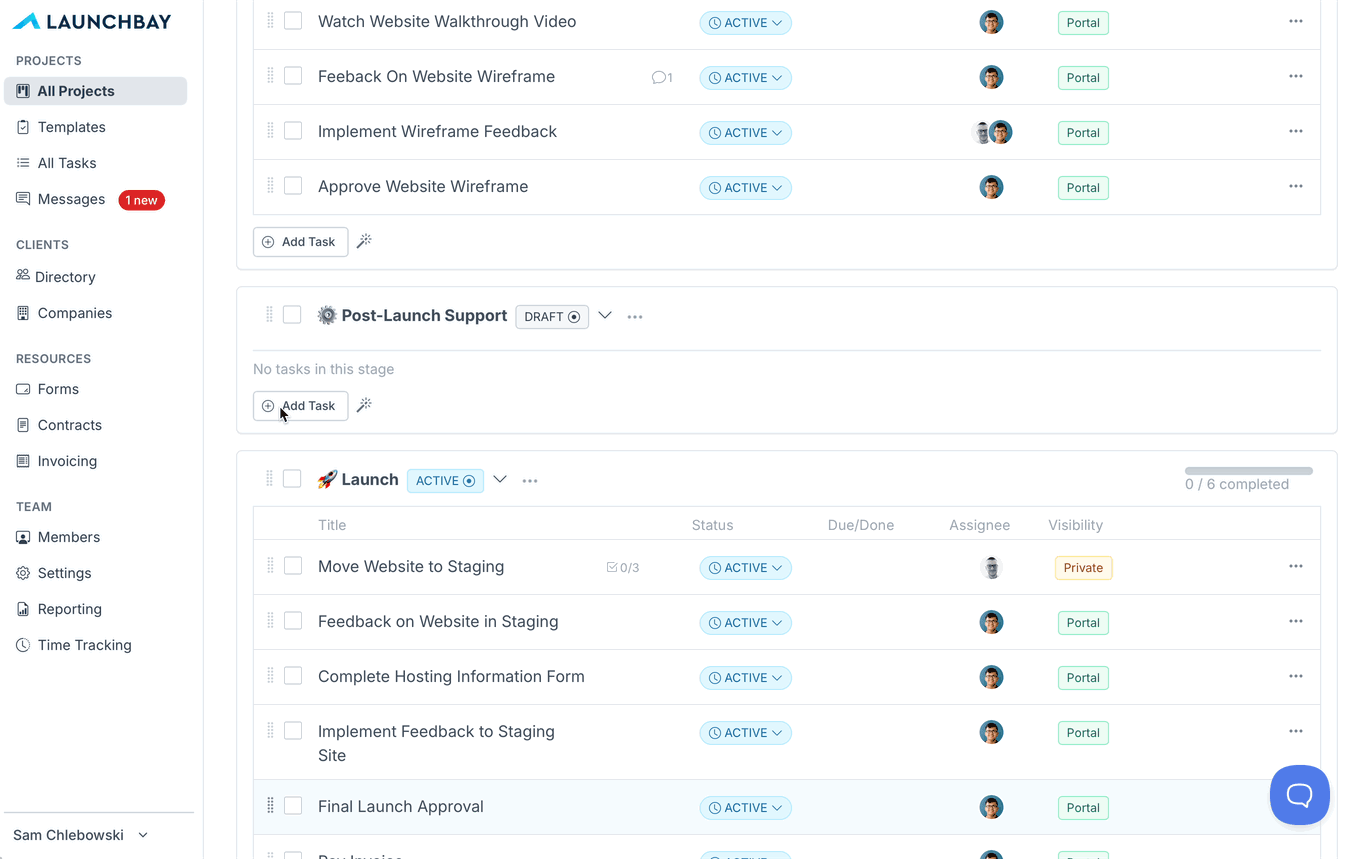1358x859 pixels.
Task: Click assignee avatar for Final Launch Approval
Action: 991,807
